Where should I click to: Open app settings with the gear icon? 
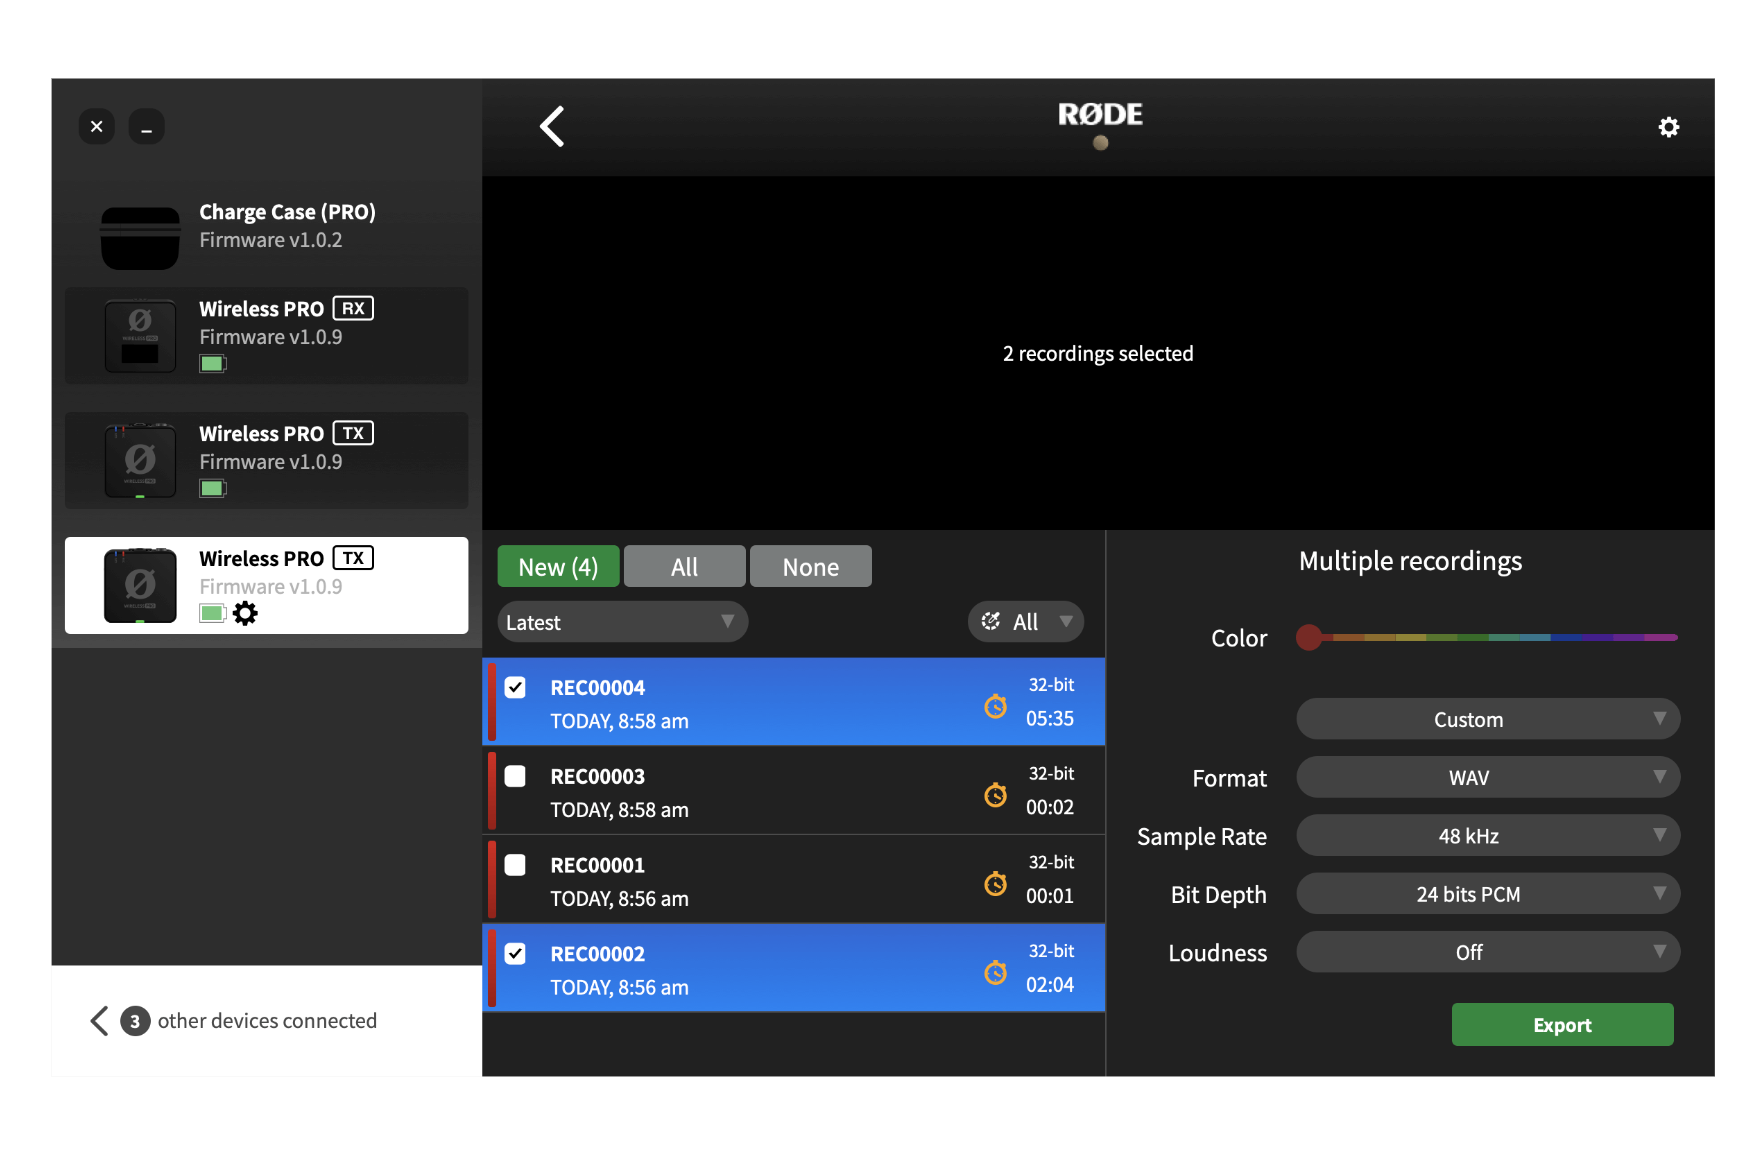click(1668, 126)
